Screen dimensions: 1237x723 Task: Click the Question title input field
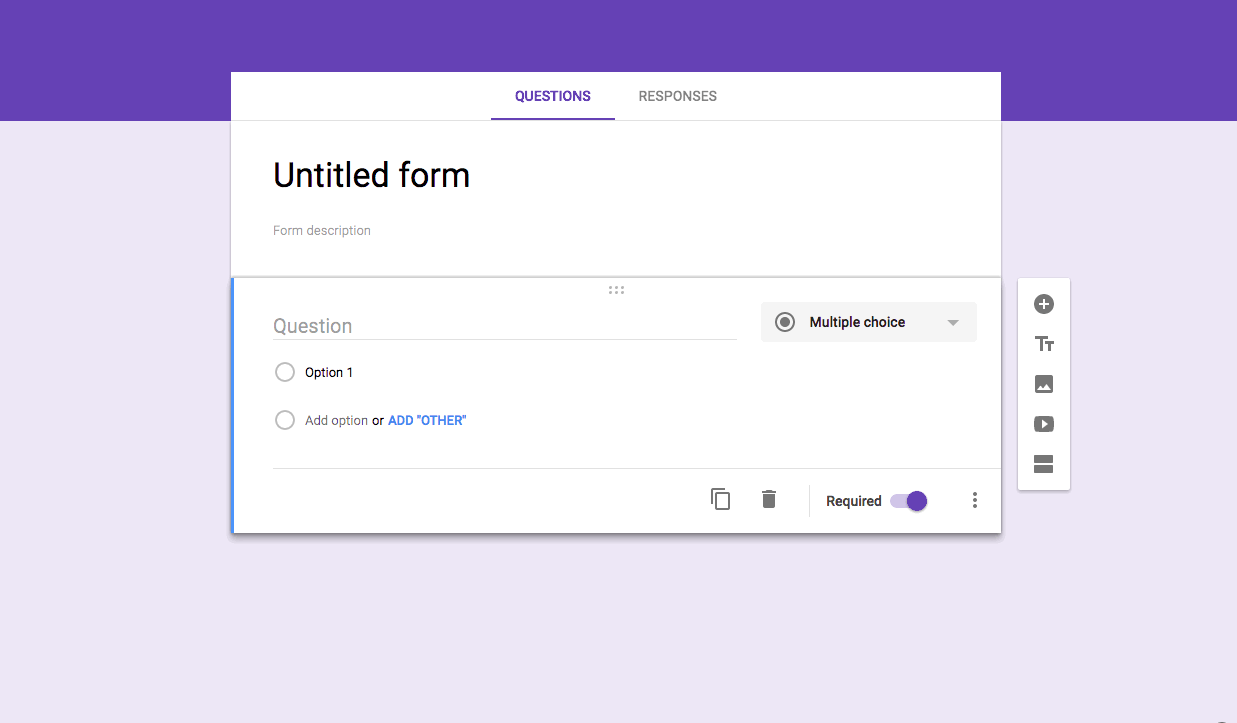pyautogui.click(x=504, y=326)
